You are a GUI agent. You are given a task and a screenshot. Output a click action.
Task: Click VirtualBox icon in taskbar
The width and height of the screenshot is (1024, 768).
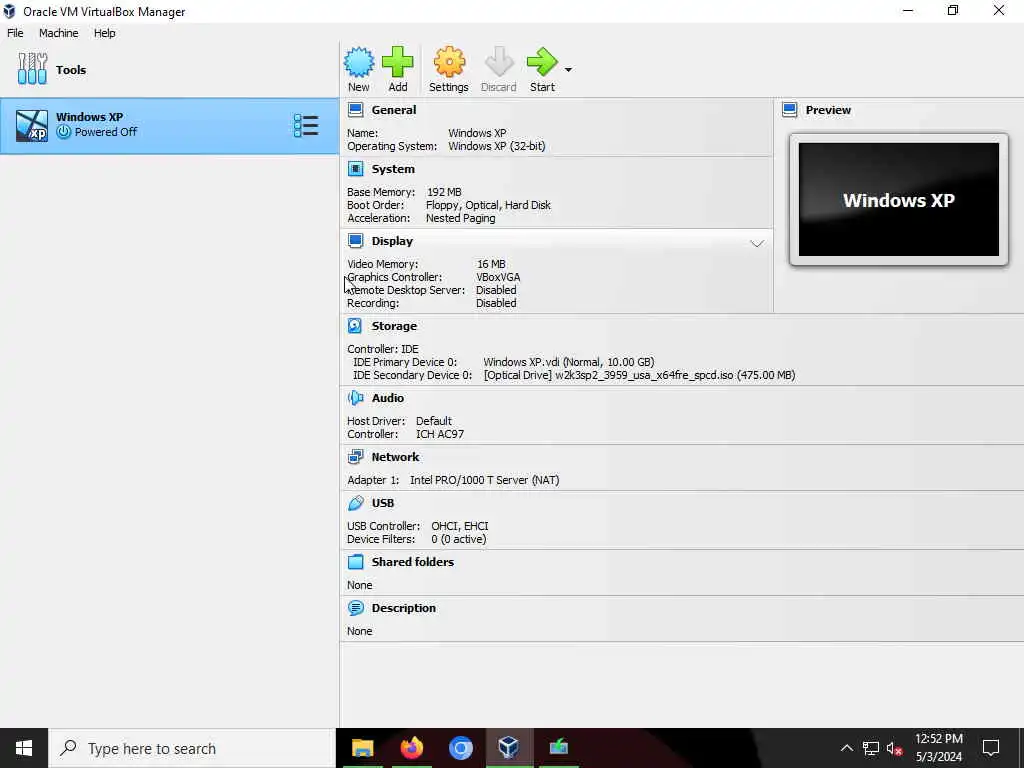click(x=509, y=748)
